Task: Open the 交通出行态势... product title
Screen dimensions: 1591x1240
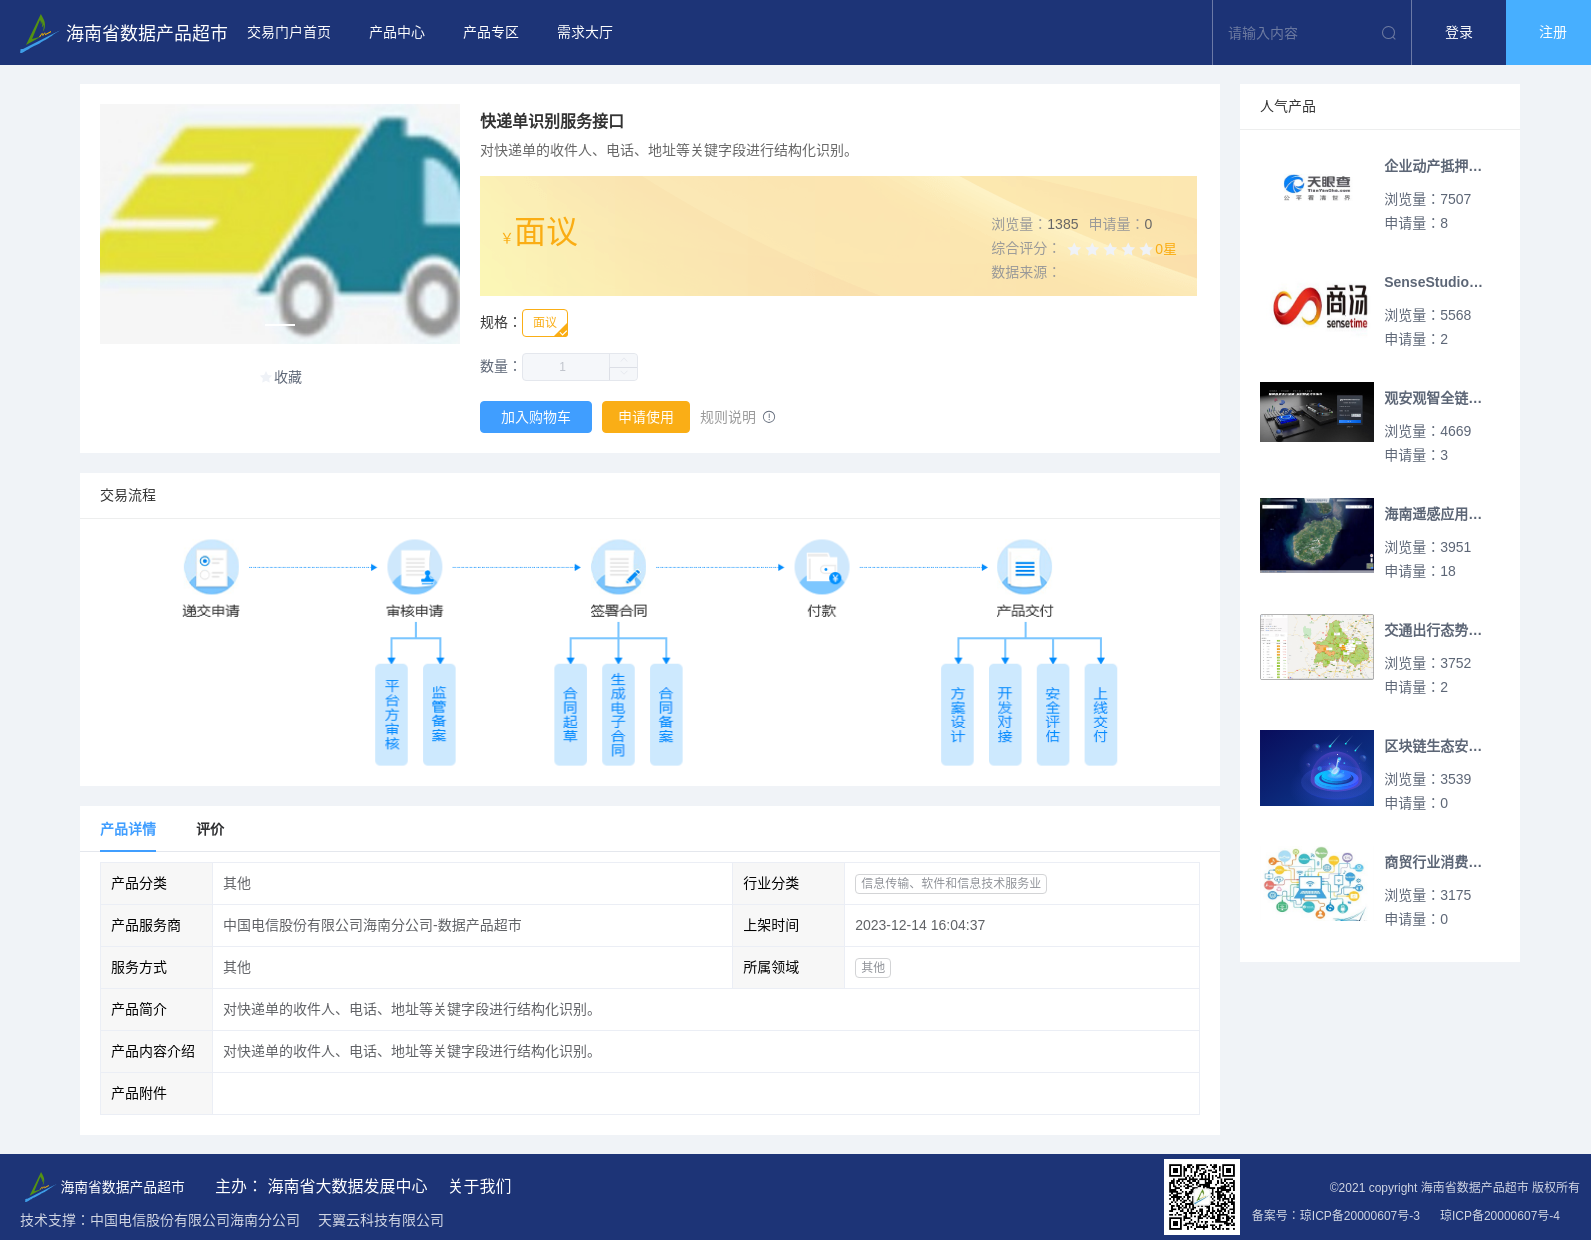Action: [x=1433, y=630]
